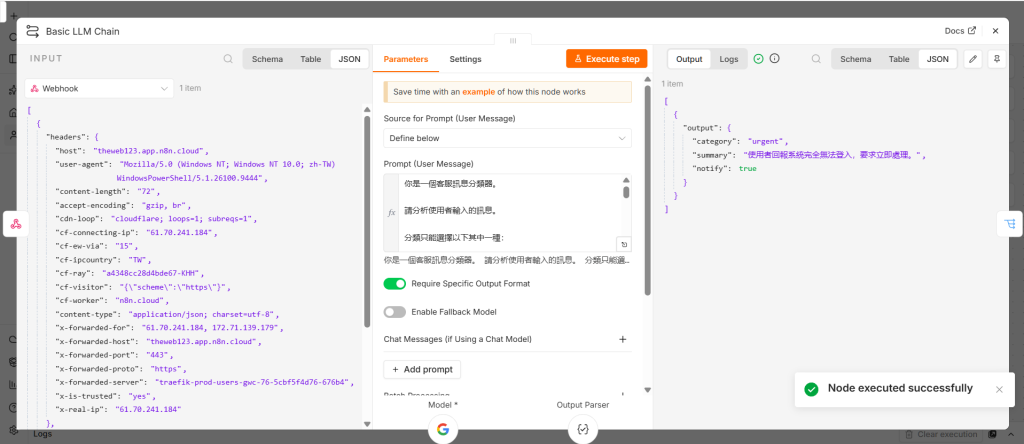
Task: Open the Parameters tab
Action: (406, 59)
